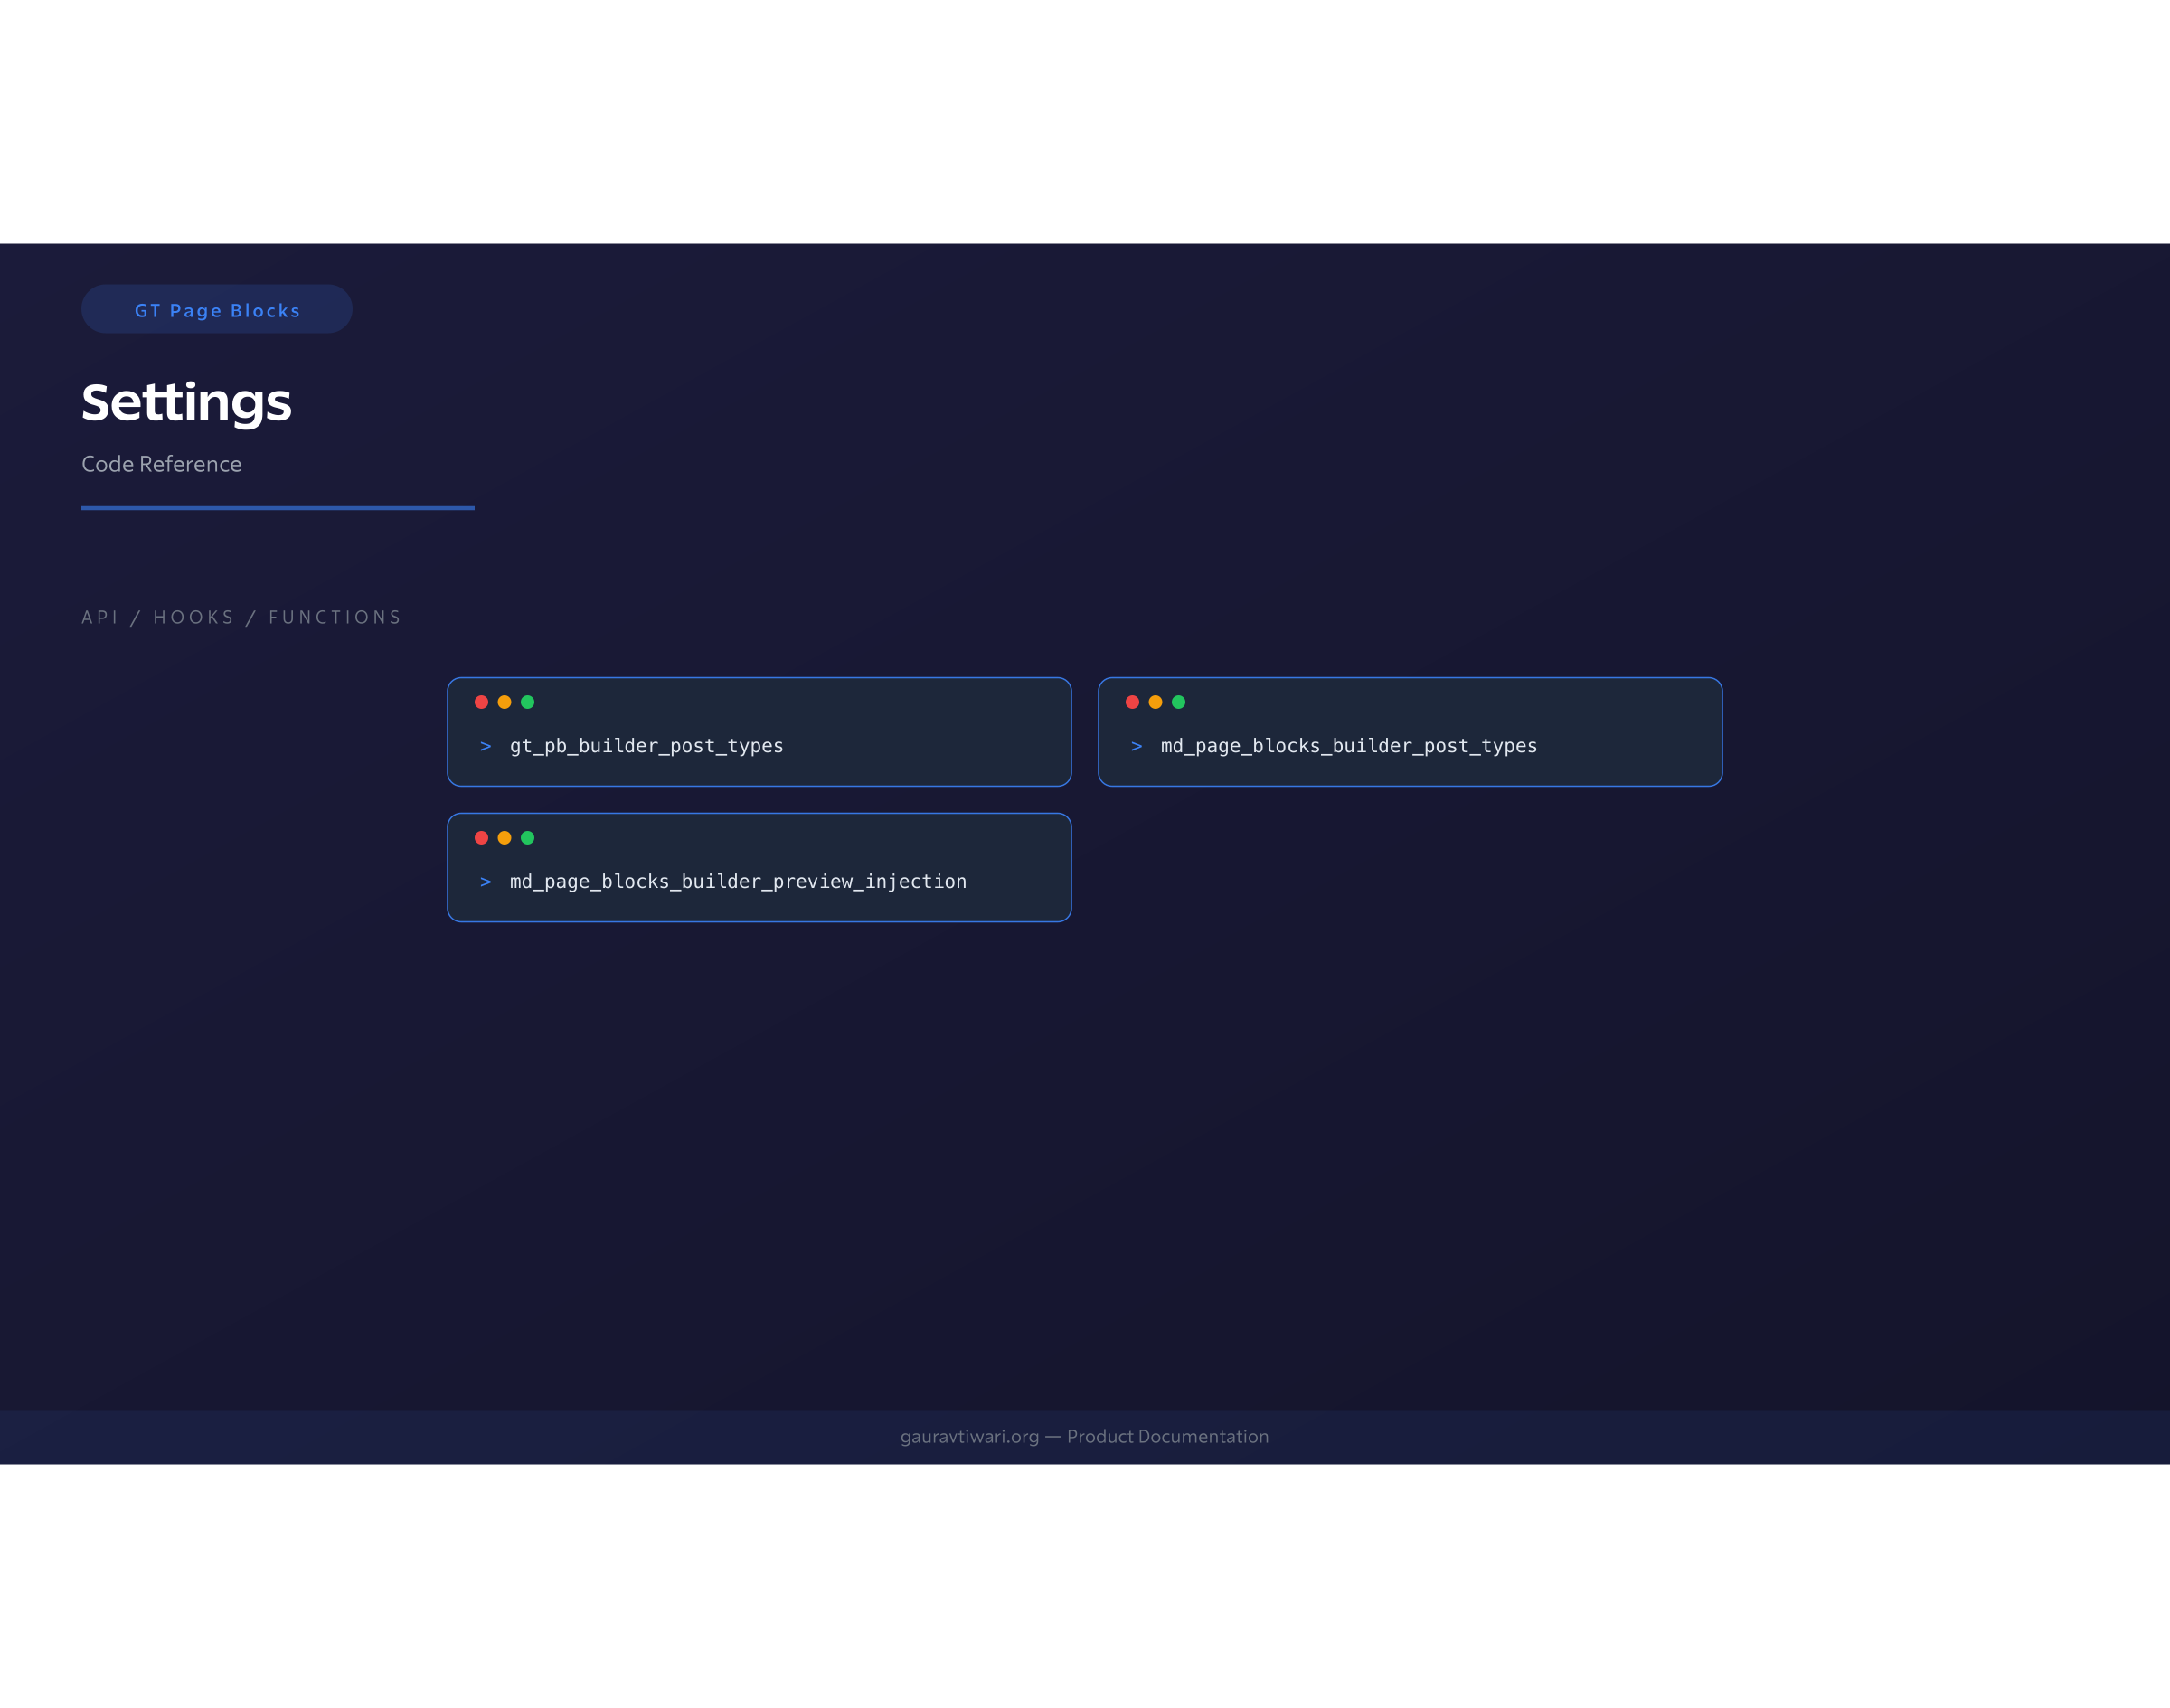The image size is (2170, 1708).
Task: Click prompt arrow before md_page_blocks_builder_preview_injection
Action: pos(486,882)
